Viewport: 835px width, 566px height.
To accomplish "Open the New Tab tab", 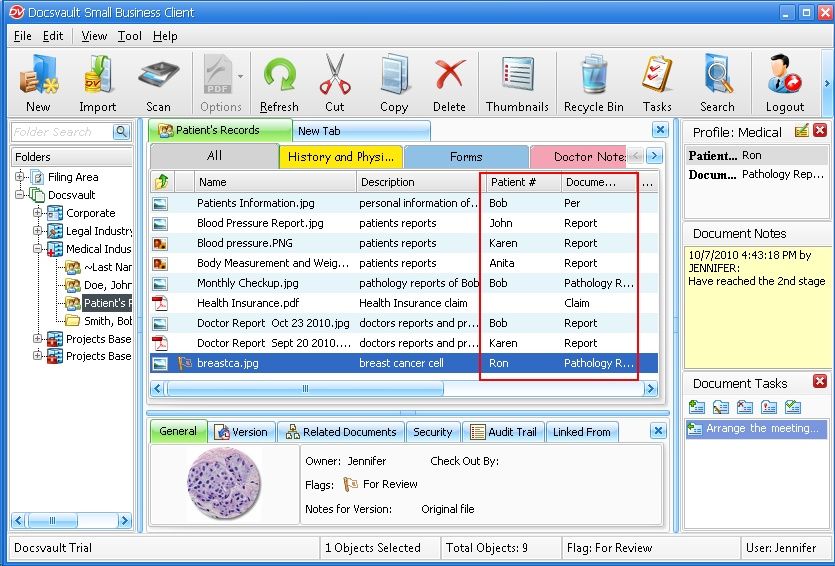I will (x=361, y=131).
